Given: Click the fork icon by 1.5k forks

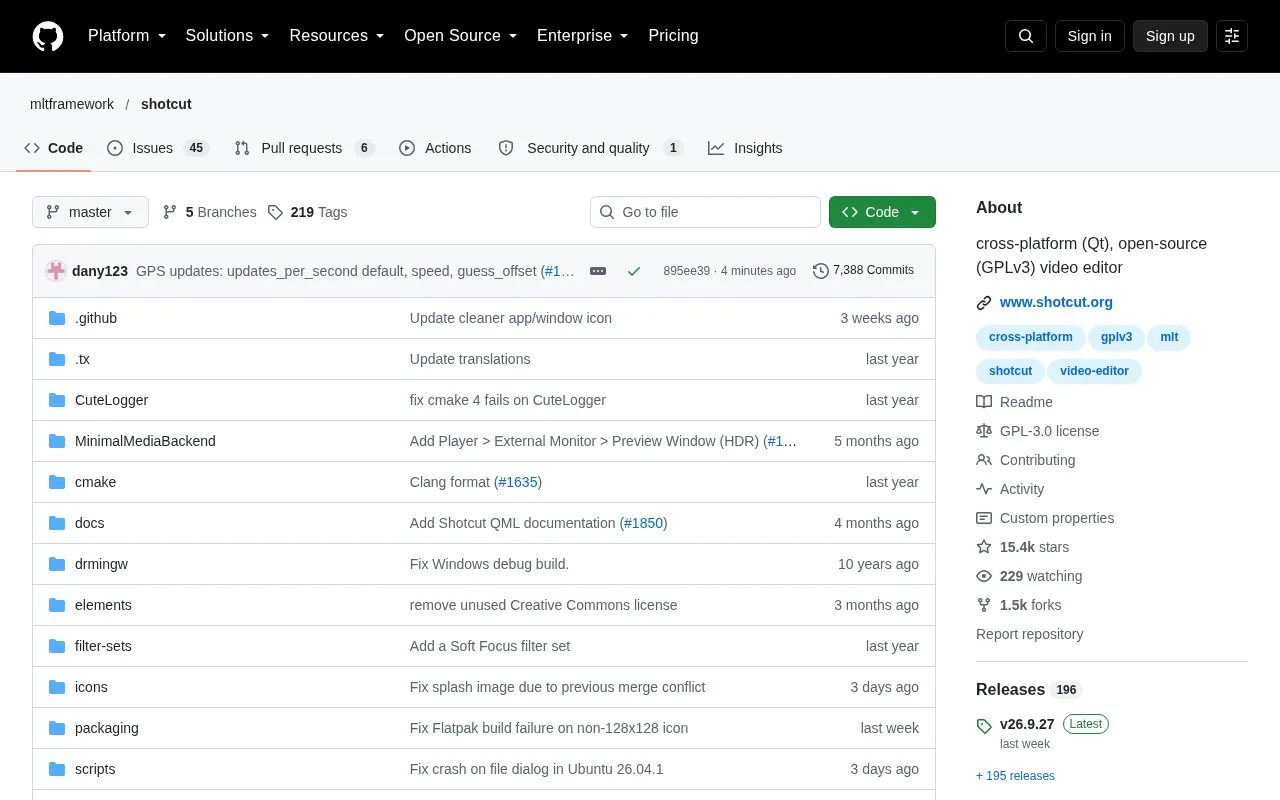Looking at the screenshot, I should 984,605.
